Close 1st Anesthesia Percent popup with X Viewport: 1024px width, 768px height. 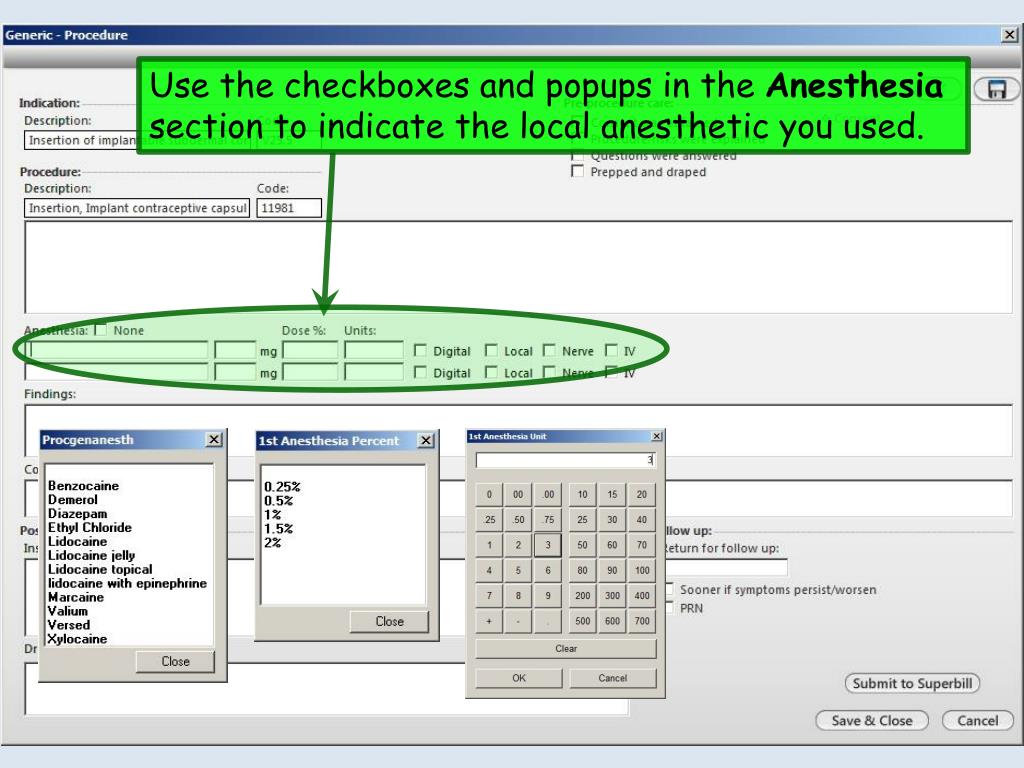point(425,440)
